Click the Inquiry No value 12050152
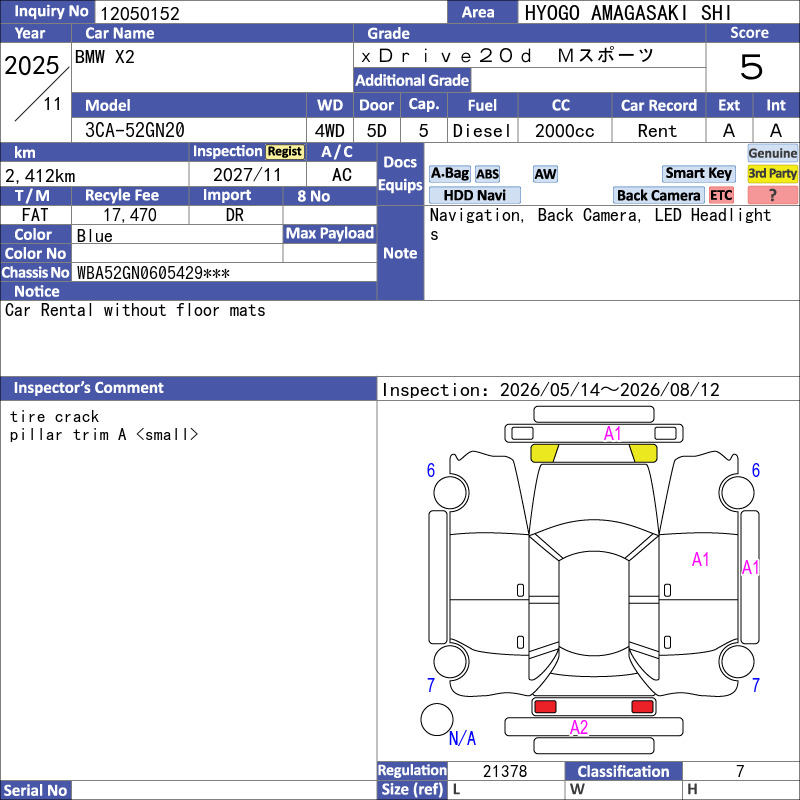The width and height of the screenshot is (800, 800). pos(140,14)
